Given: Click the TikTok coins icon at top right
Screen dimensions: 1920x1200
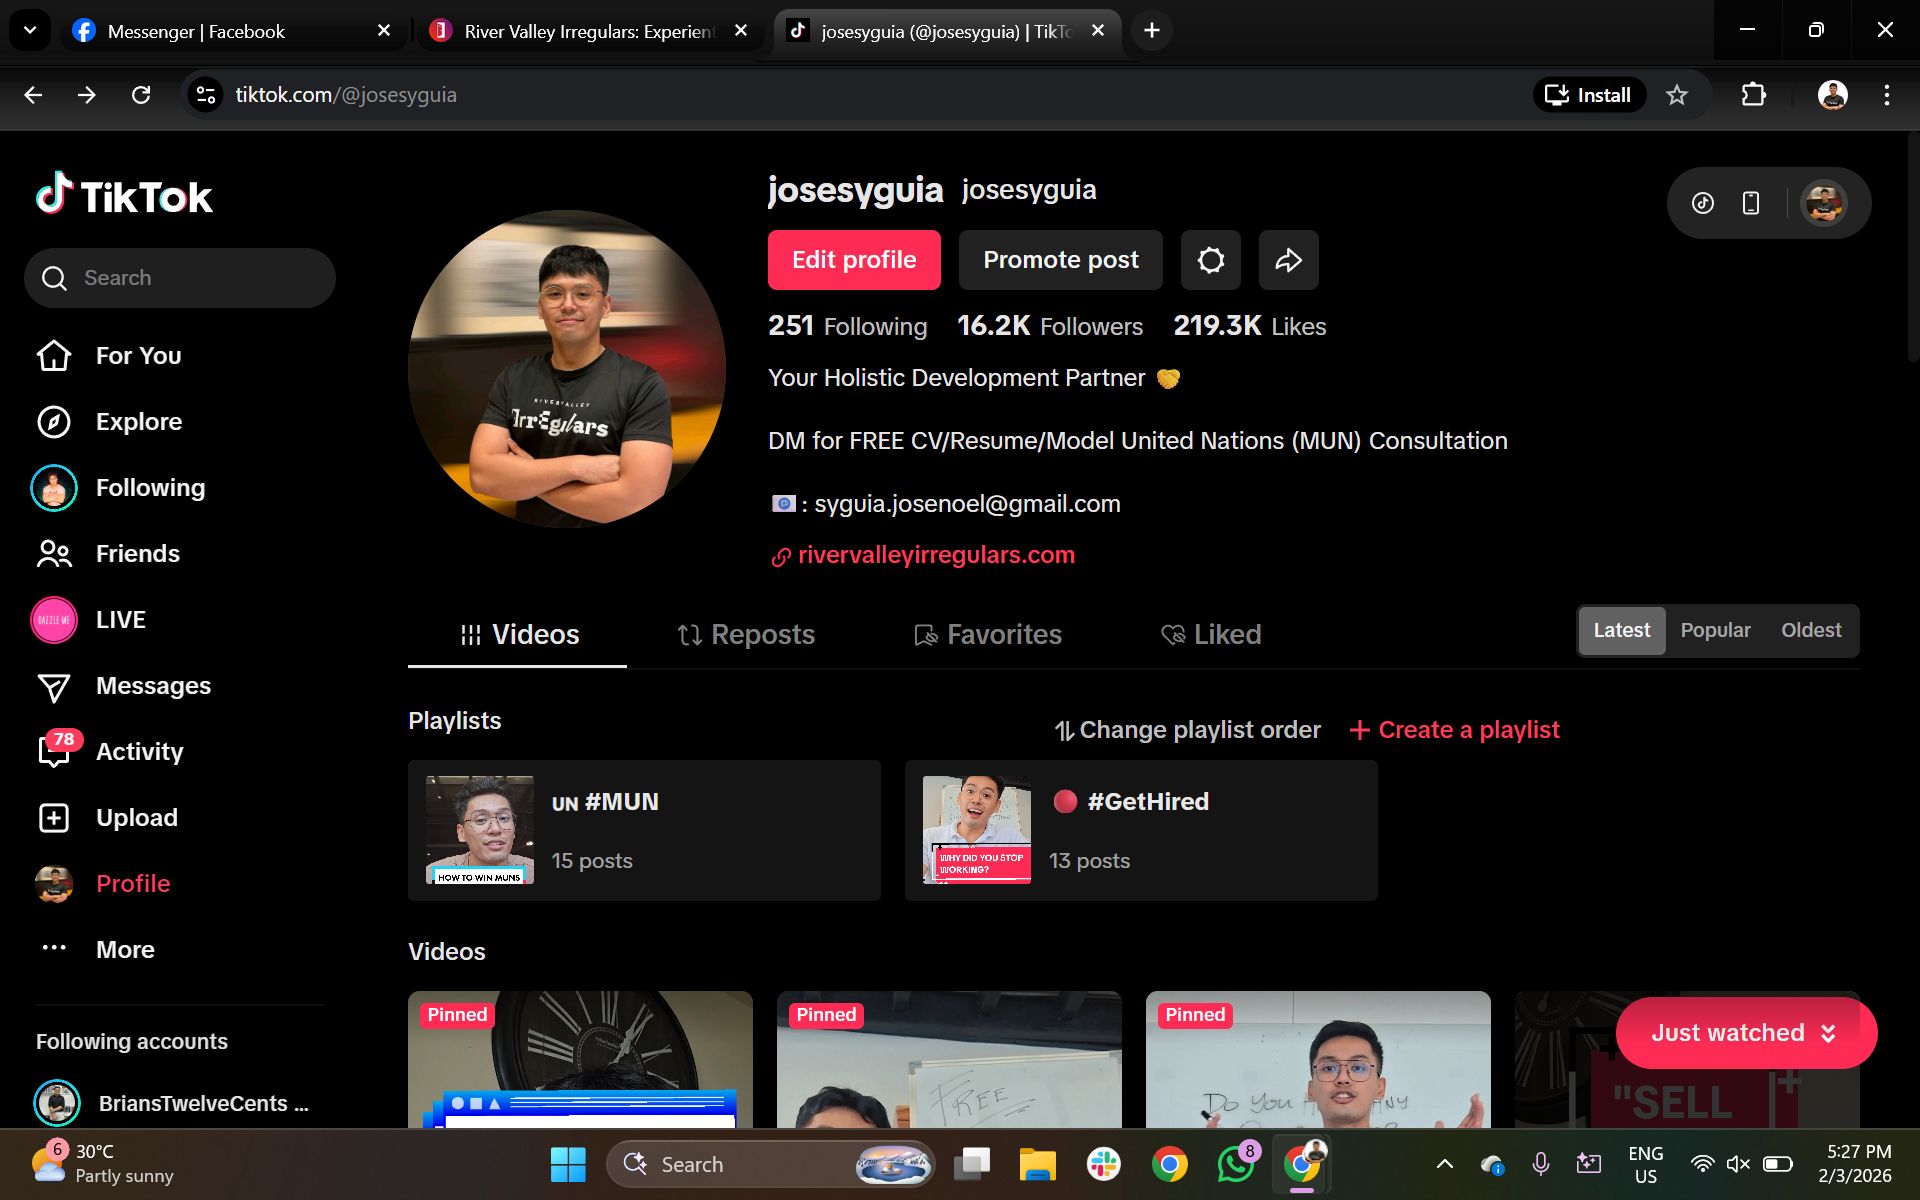Looking at the screenshot, I should coord(1703,203).
